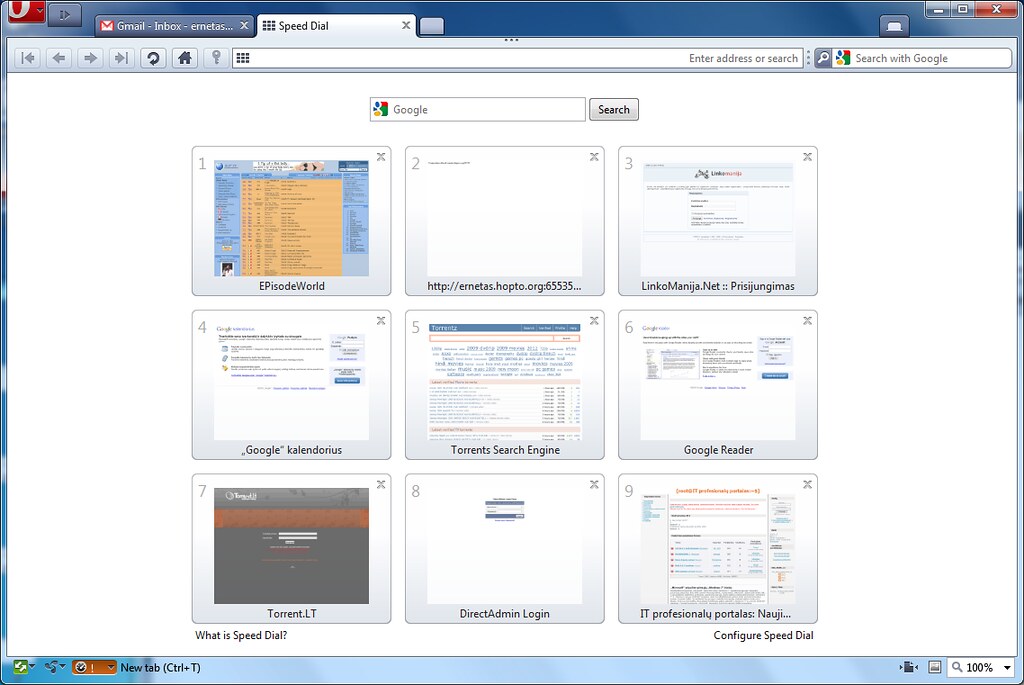
Task: Open a new tab with the tab-bar button
Action: (432, 25)
